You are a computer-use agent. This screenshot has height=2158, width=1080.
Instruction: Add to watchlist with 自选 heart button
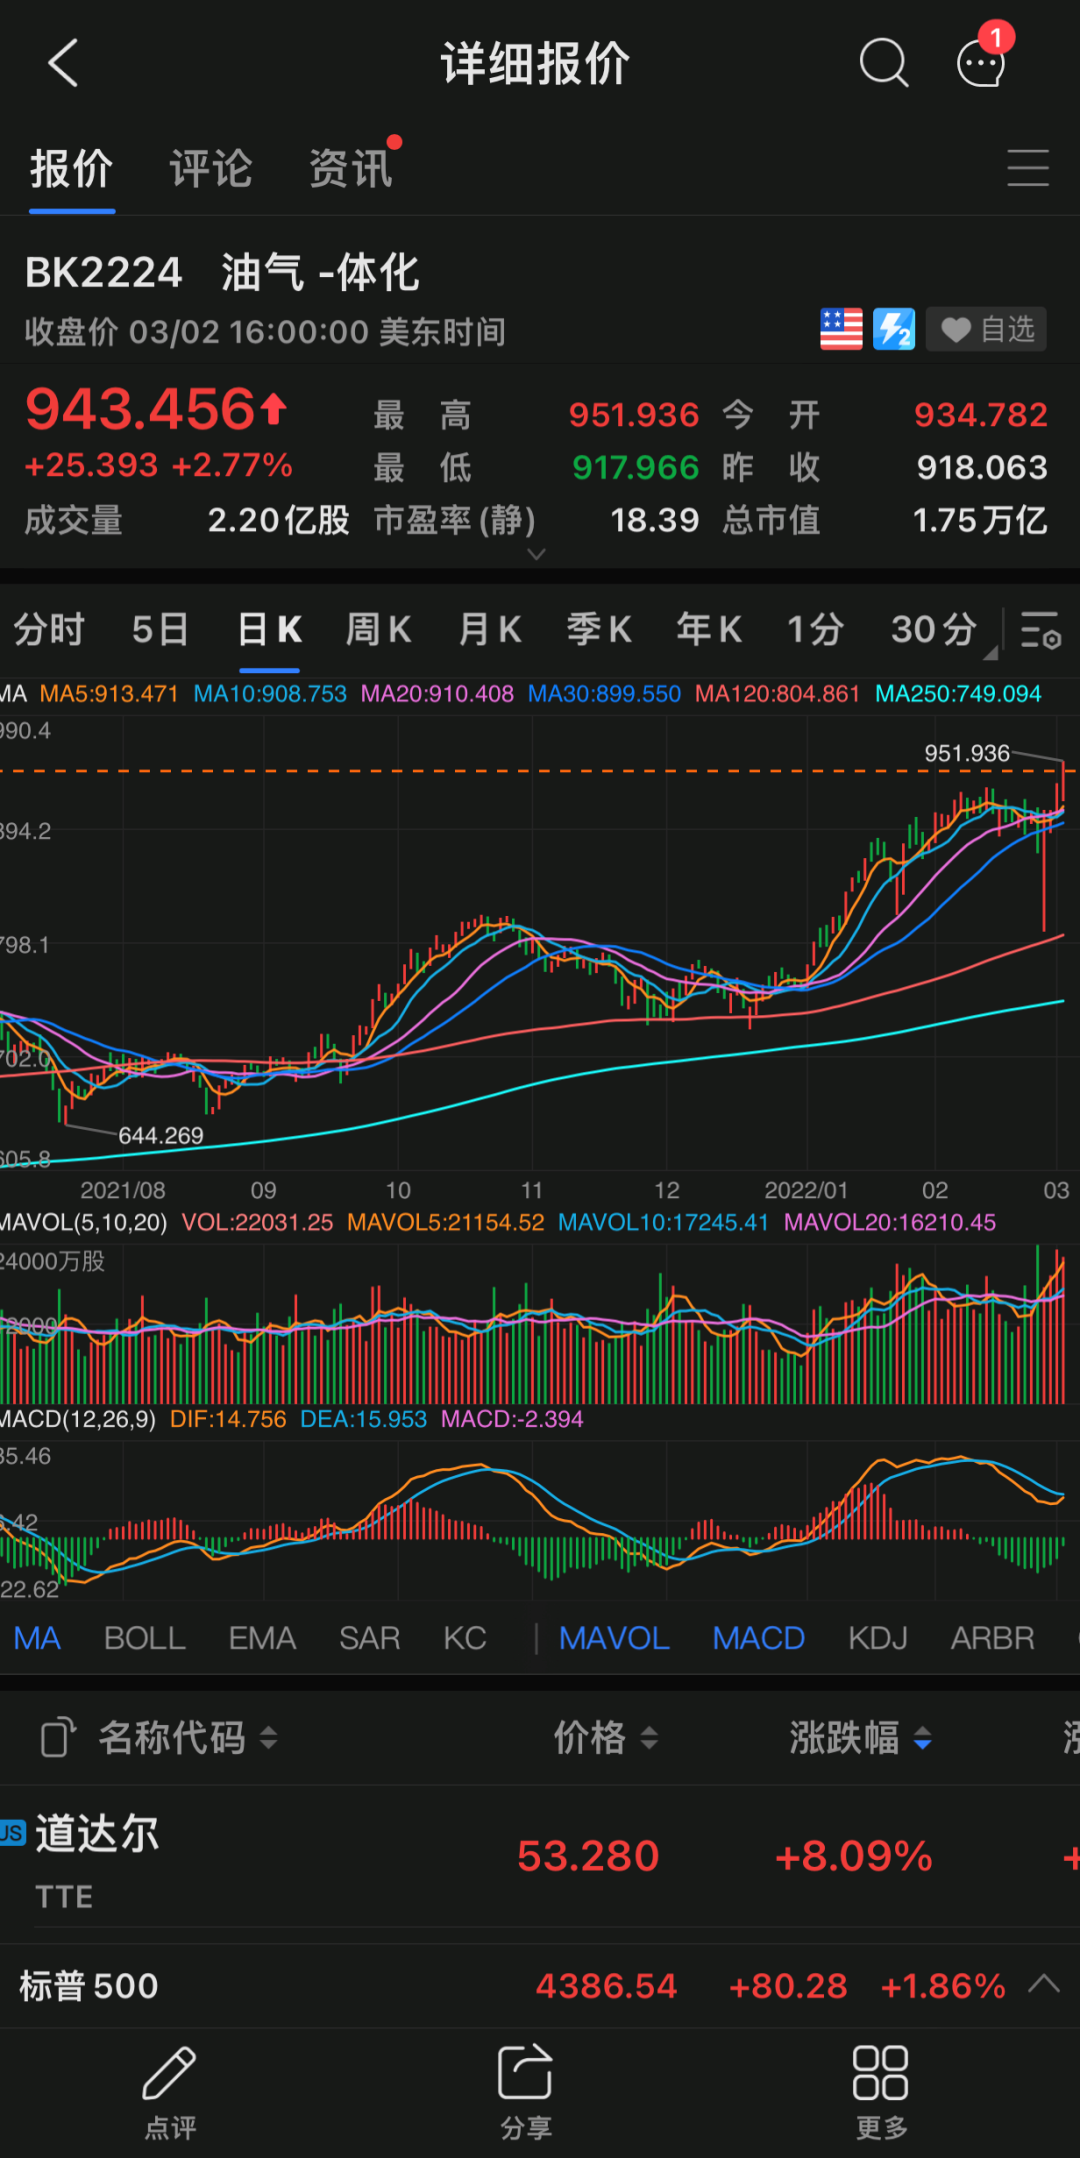point(986,329)
